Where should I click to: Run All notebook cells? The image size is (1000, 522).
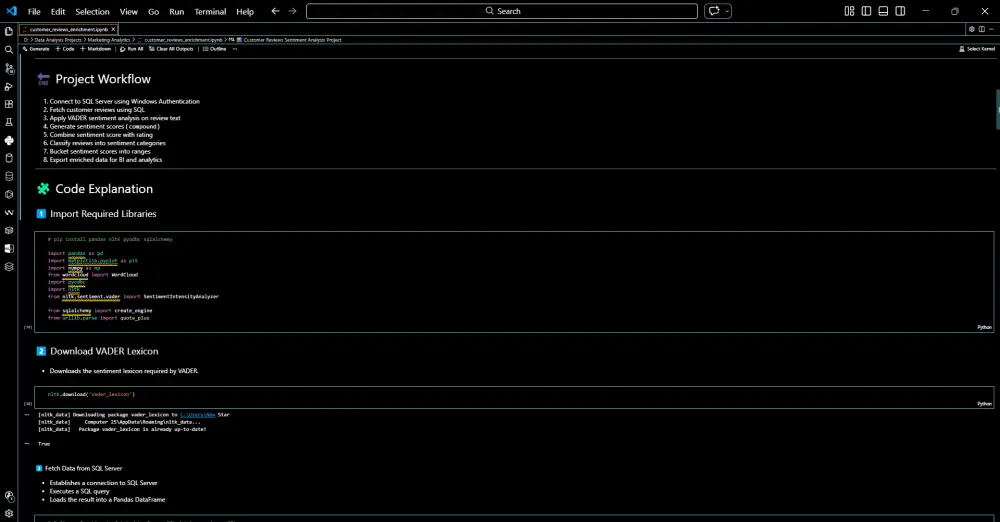[131, 49]
